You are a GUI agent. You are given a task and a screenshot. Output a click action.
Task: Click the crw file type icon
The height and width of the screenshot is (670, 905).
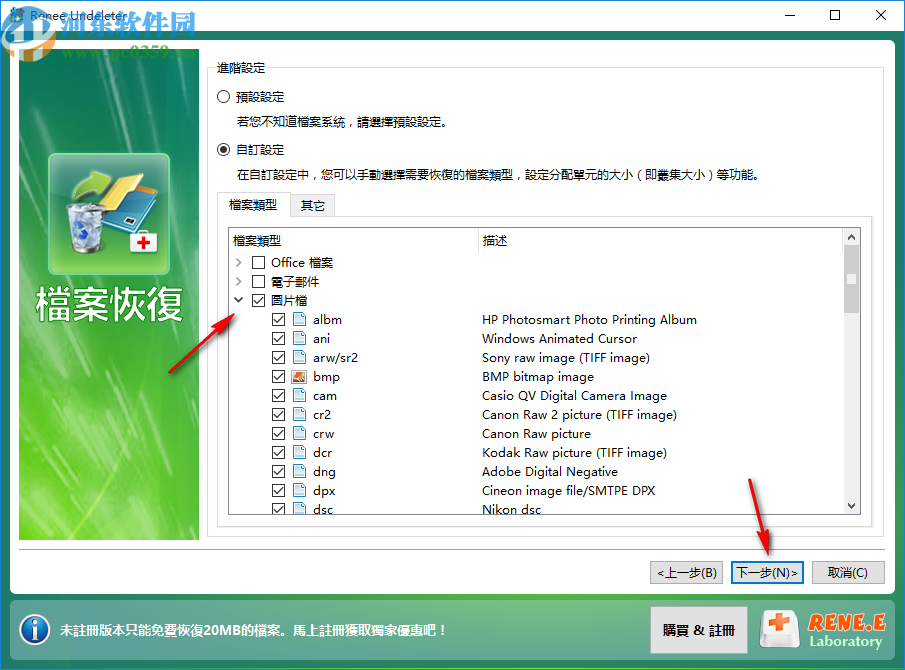click(x=299, y=433)
